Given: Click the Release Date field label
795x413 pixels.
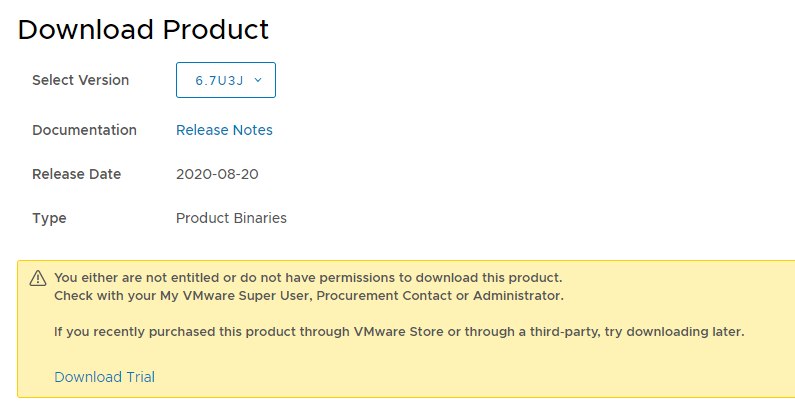Looking at the screenshot, I should (x=77, y=174).
